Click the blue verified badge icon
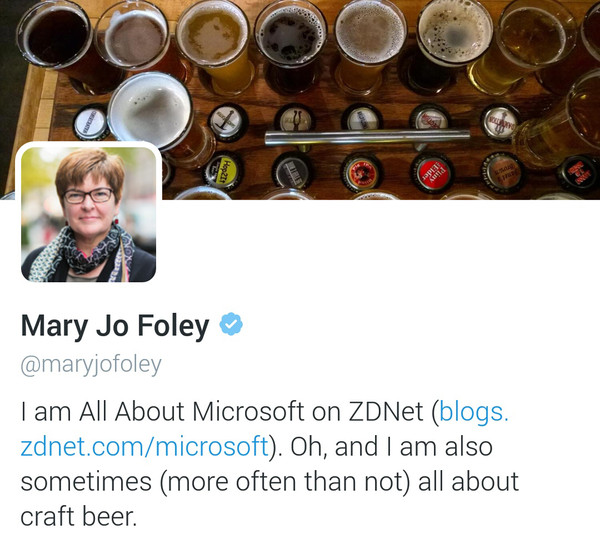Screen dimensions: 600x539 tap(232, 325)
